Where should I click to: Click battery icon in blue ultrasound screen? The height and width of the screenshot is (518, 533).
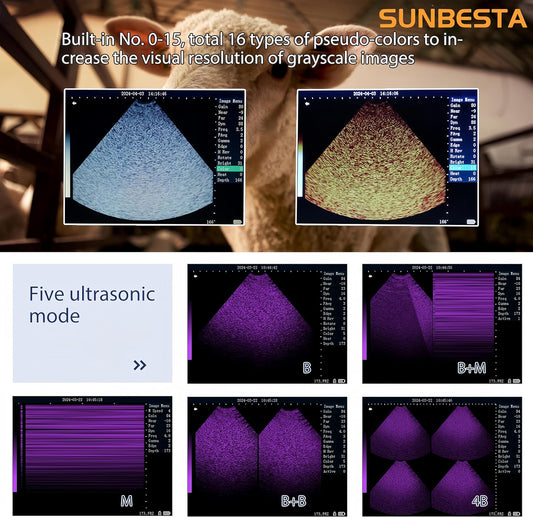tap(237, 222)
